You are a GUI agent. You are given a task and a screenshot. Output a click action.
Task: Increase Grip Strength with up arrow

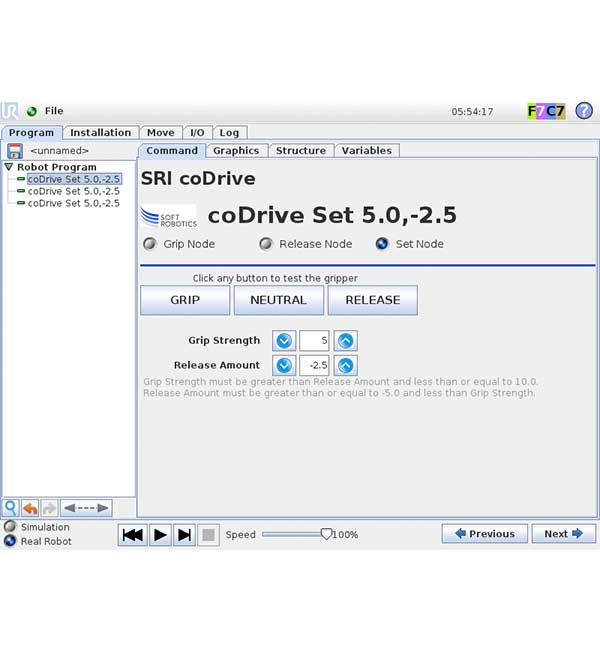pyautogui.click(x=346, y=341)
